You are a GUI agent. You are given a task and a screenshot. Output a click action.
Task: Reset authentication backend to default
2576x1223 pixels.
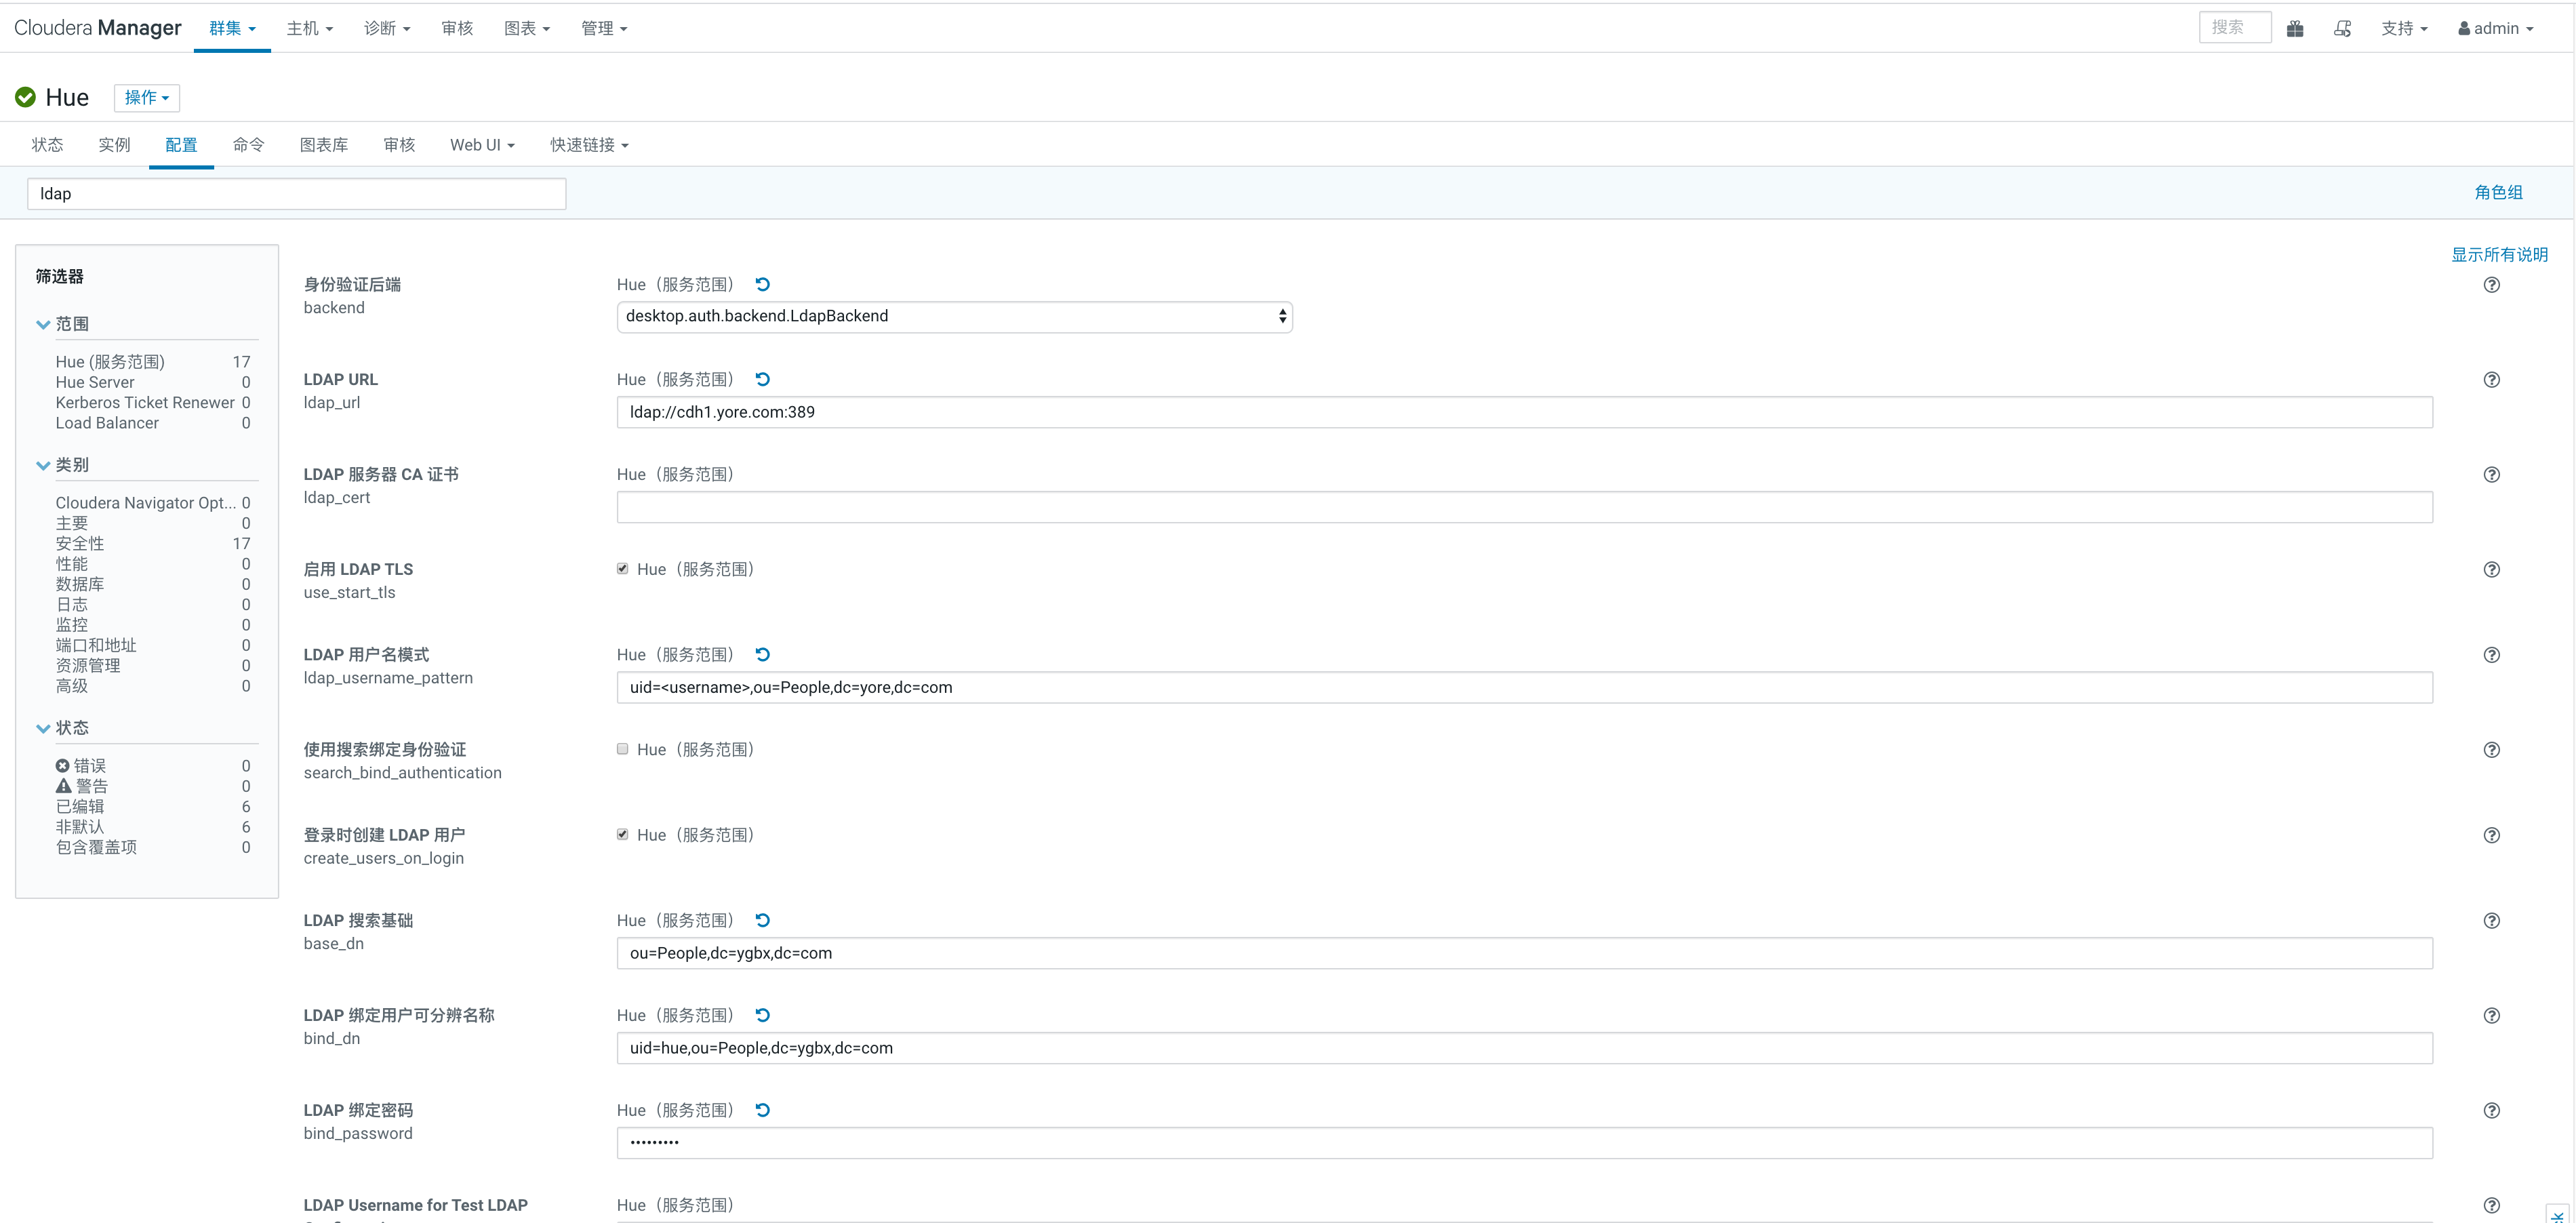click(x=762, y=284)
